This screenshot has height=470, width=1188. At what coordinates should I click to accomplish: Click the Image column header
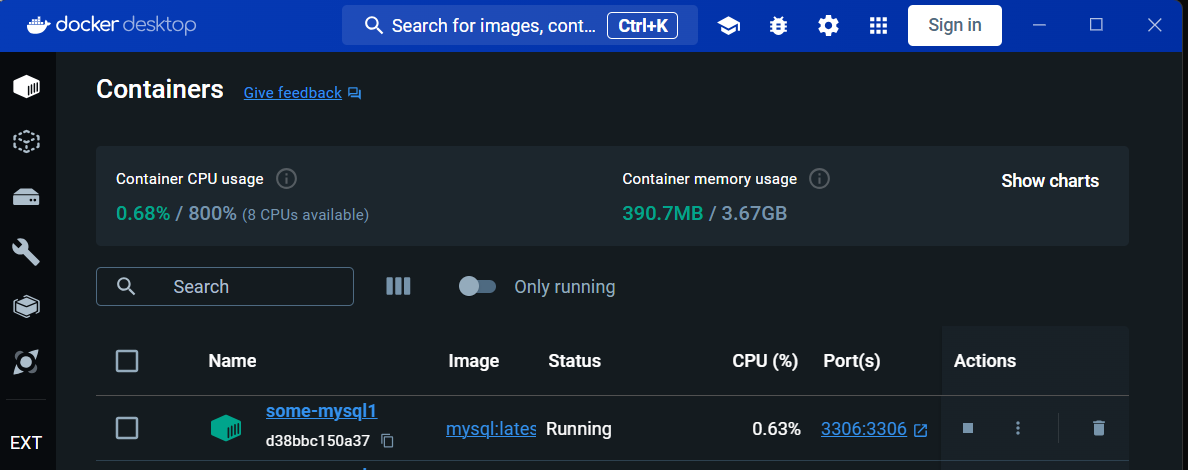(x=474, y=361)
